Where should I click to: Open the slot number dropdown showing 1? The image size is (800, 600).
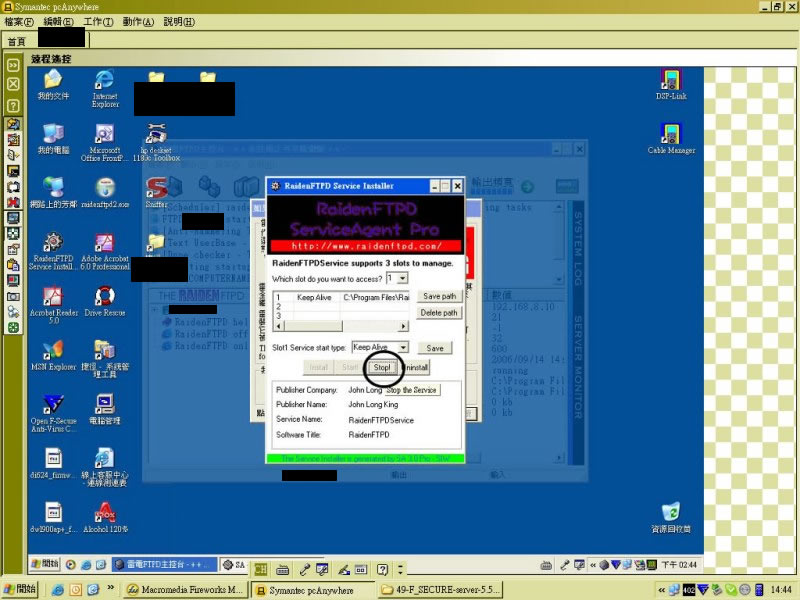(x=403, y=279)
